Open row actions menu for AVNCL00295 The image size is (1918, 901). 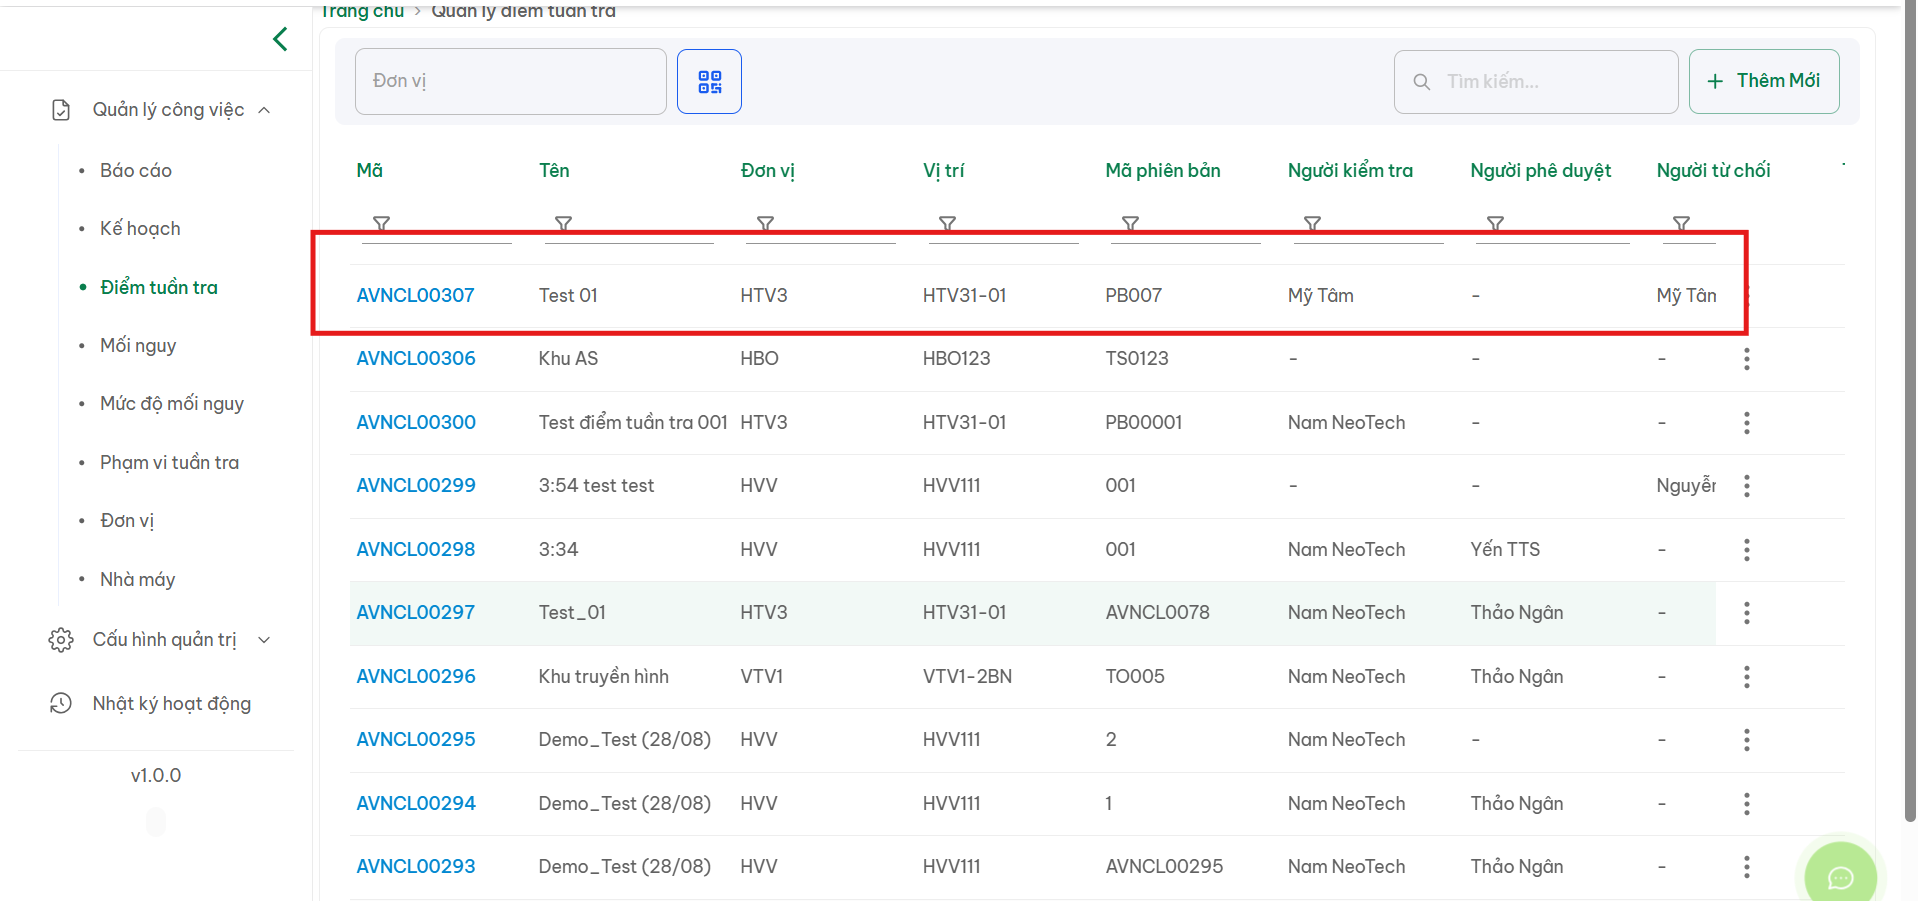click(1746, 740)
